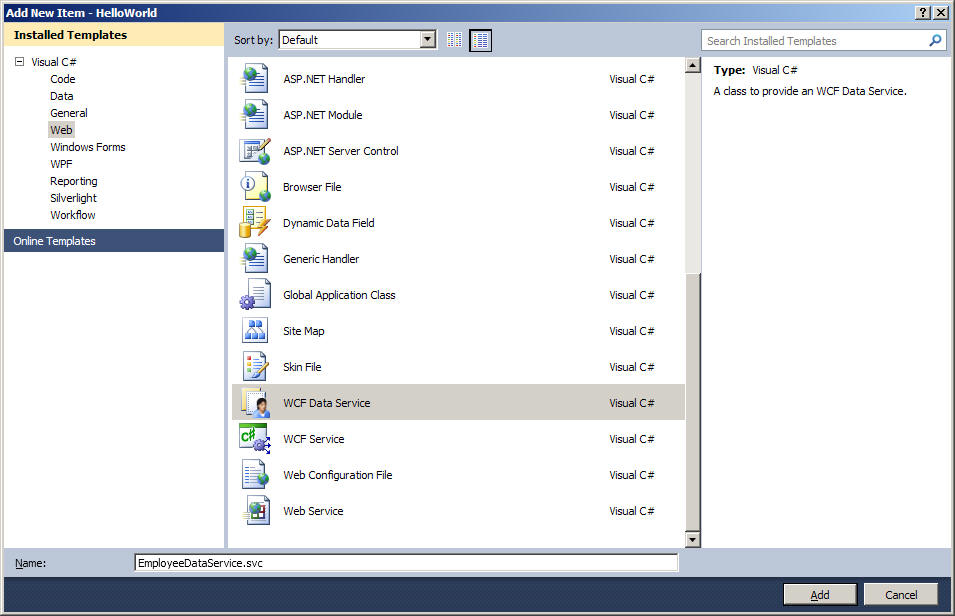Viewport: 955px width, 616px height.
Task: Switch to small icons view
Action: coord(454,40)
